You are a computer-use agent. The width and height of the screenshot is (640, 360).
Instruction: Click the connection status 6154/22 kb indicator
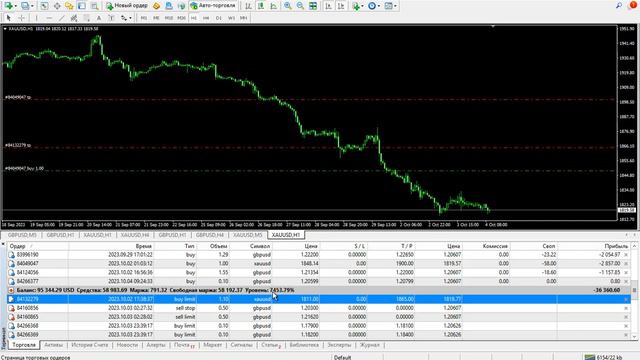pyautogui.click(x=603, y=357)
